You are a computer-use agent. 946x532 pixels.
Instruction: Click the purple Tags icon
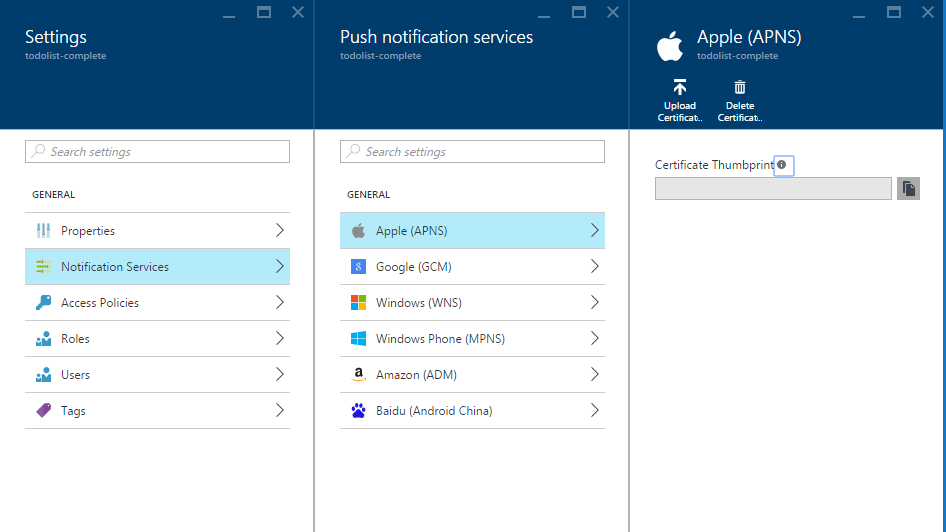tap(43, 411)
